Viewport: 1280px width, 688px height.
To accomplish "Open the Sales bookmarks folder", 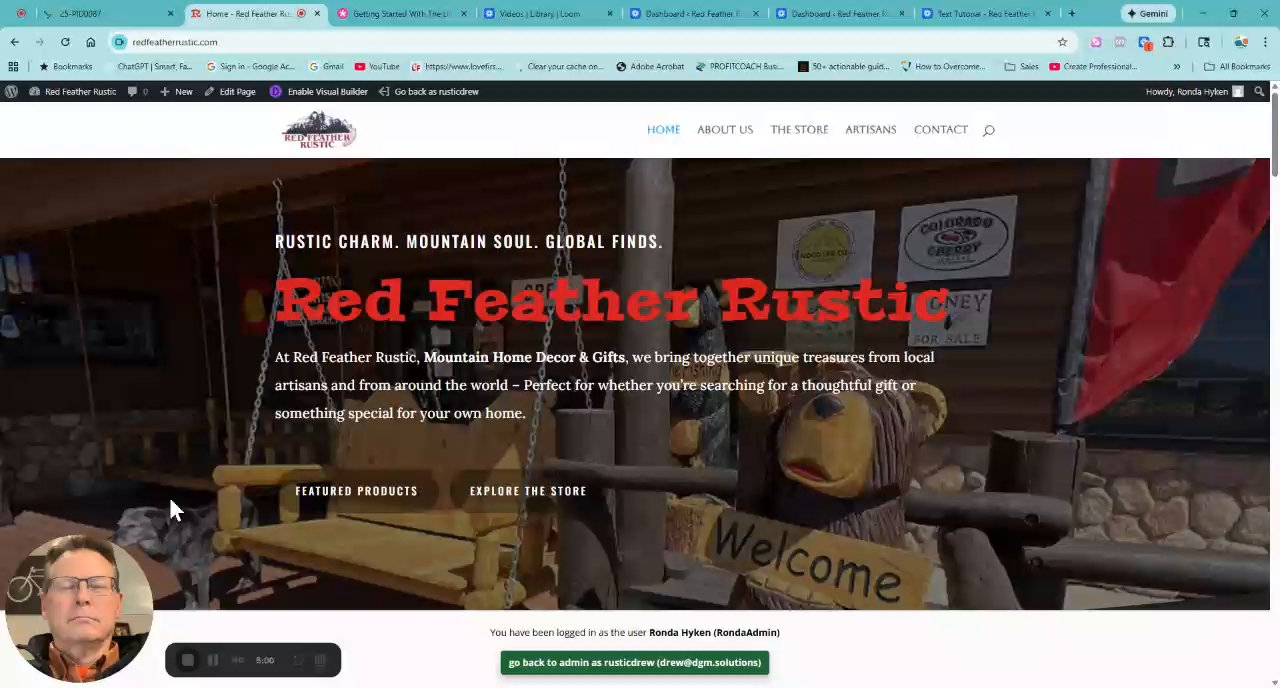I will point(1022,67).
